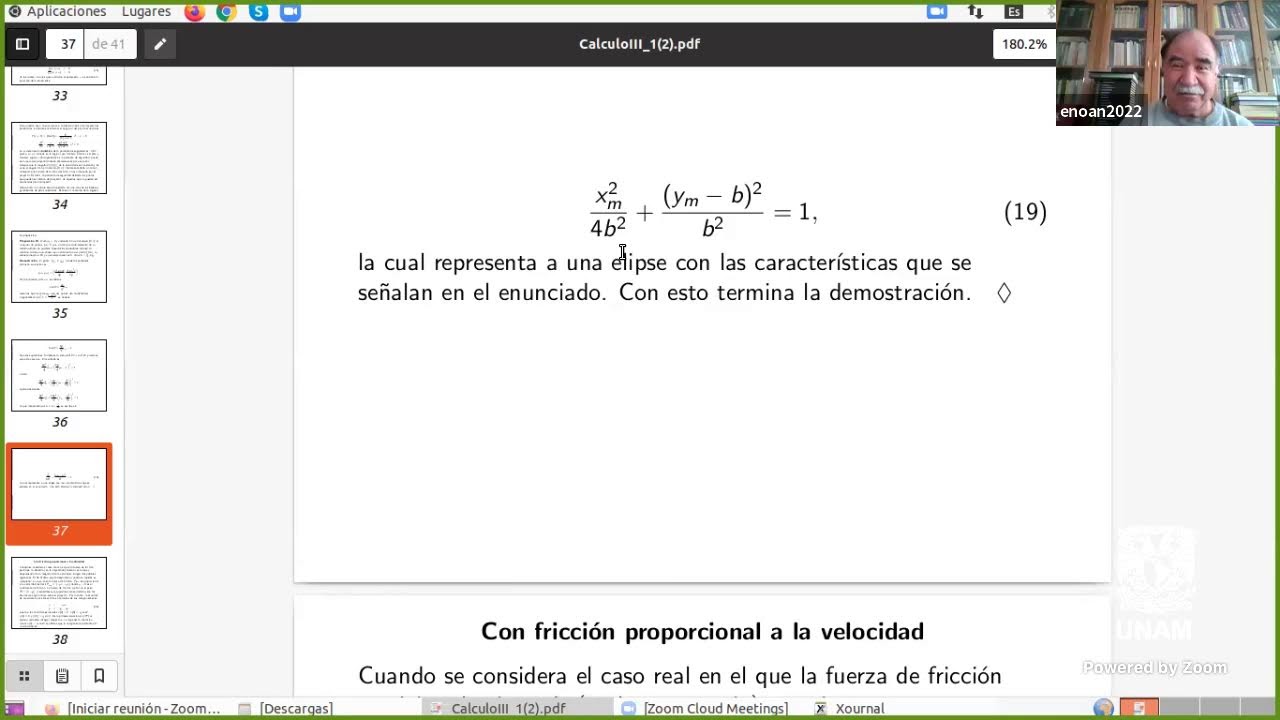The width and height of the screenshot is (1280, 720).
Task: Click the page number field showing 37
Action: point(67,44)
